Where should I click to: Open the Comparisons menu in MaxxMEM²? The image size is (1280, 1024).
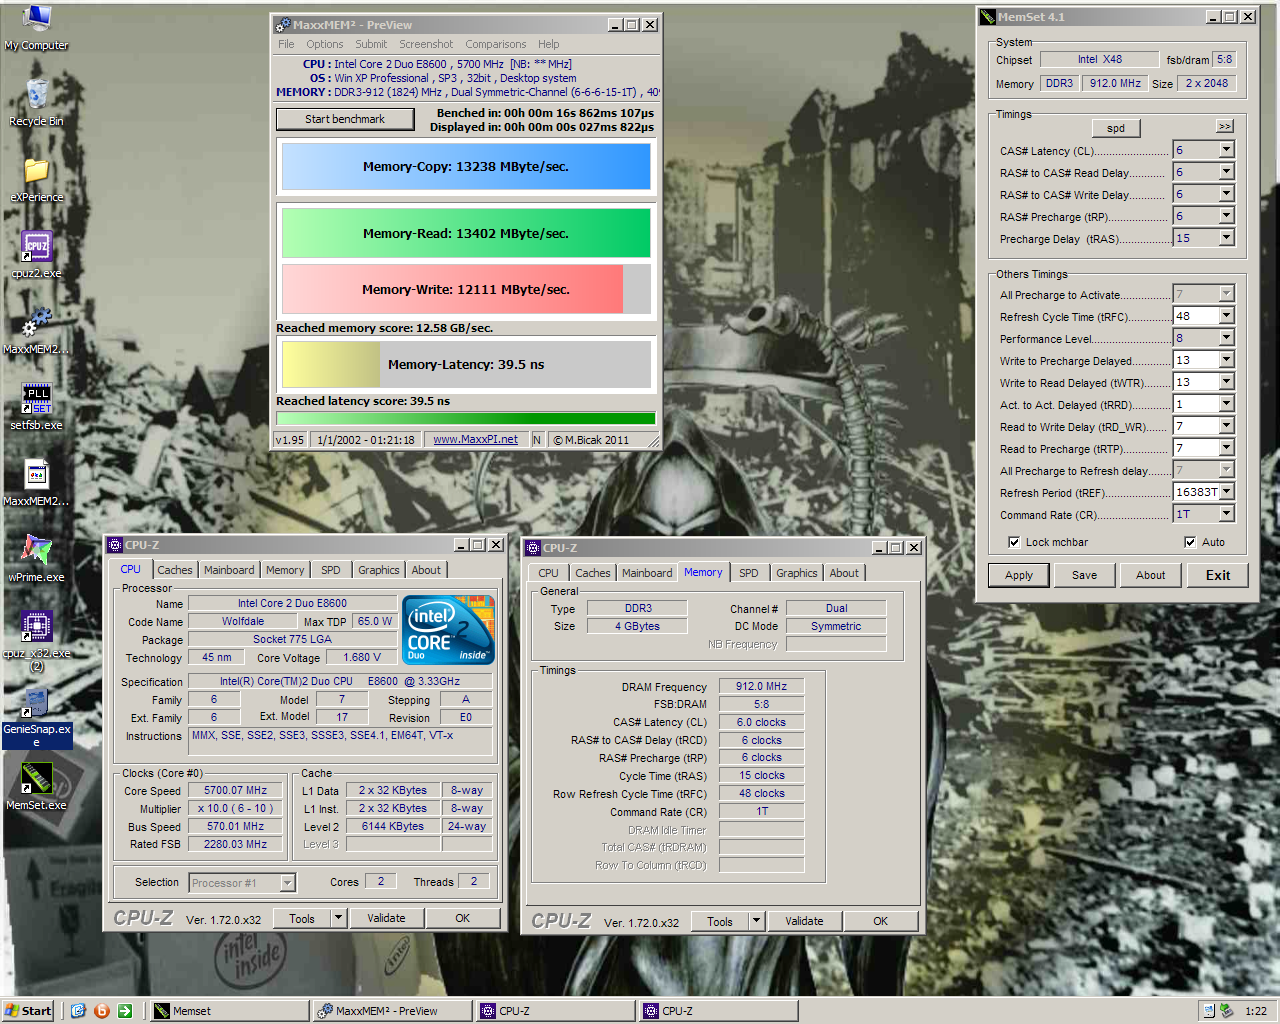point(495,44)
